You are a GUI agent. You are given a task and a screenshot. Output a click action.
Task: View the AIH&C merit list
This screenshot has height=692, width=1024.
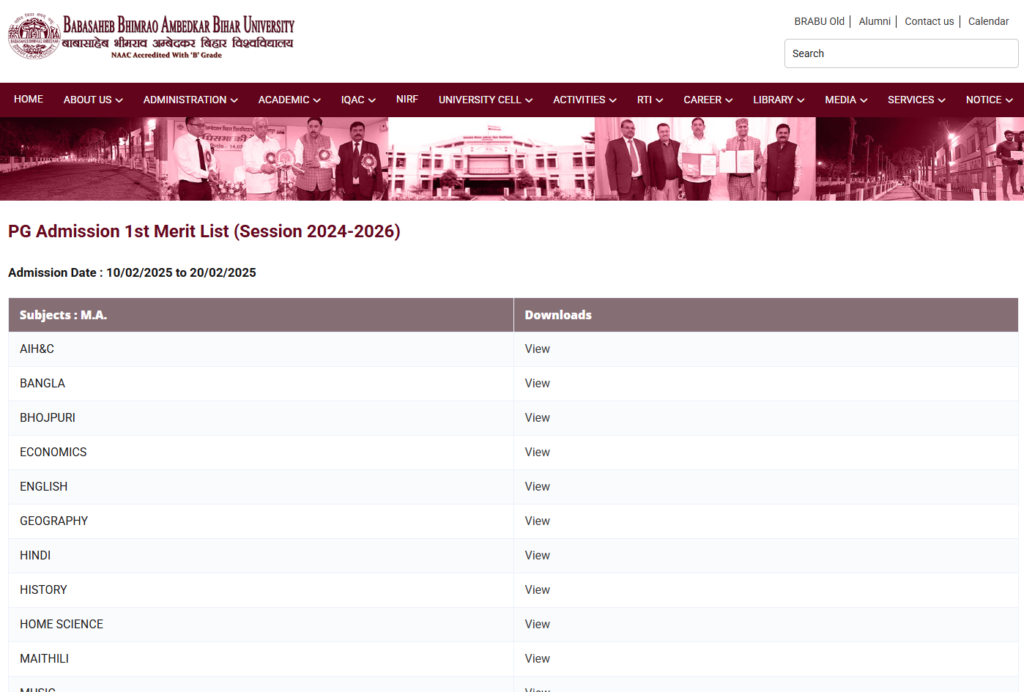[x=537, y=349]
